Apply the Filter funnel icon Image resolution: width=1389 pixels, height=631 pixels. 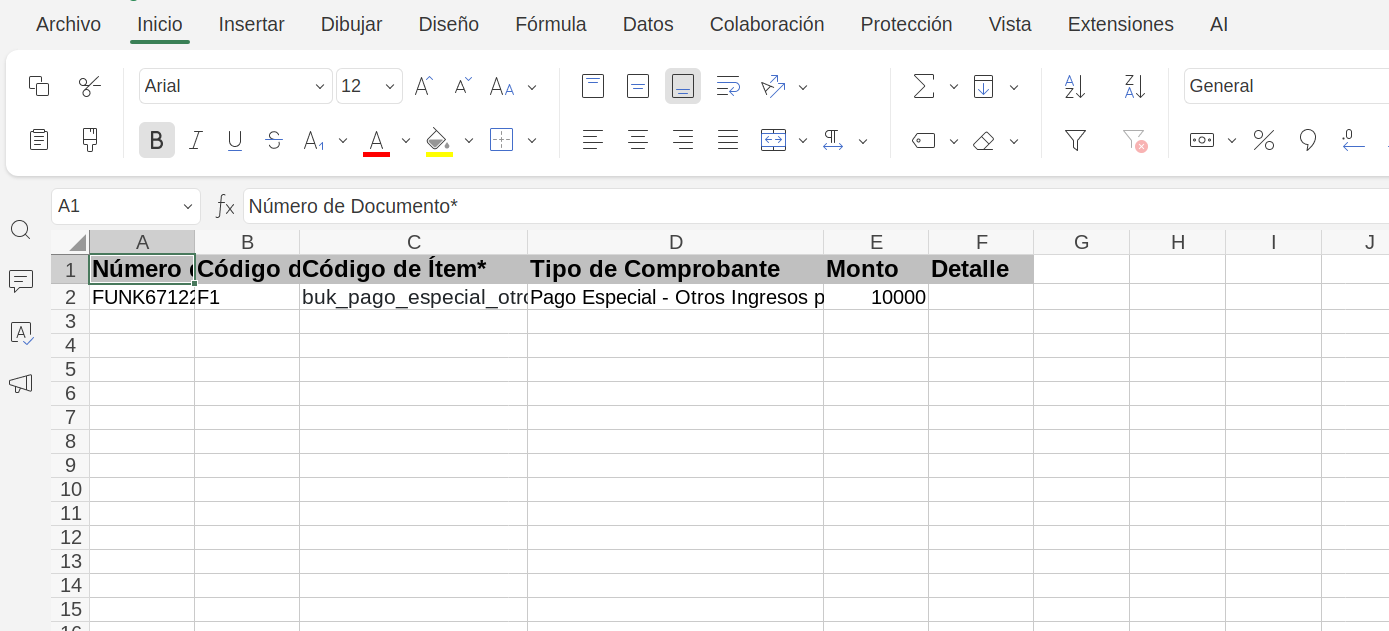point(1075,140)
